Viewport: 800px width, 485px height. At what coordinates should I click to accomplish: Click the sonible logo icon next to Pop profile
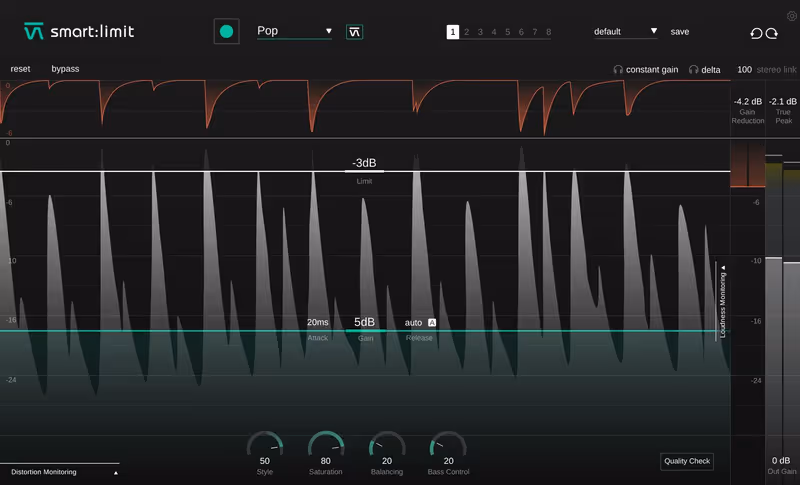354,32
